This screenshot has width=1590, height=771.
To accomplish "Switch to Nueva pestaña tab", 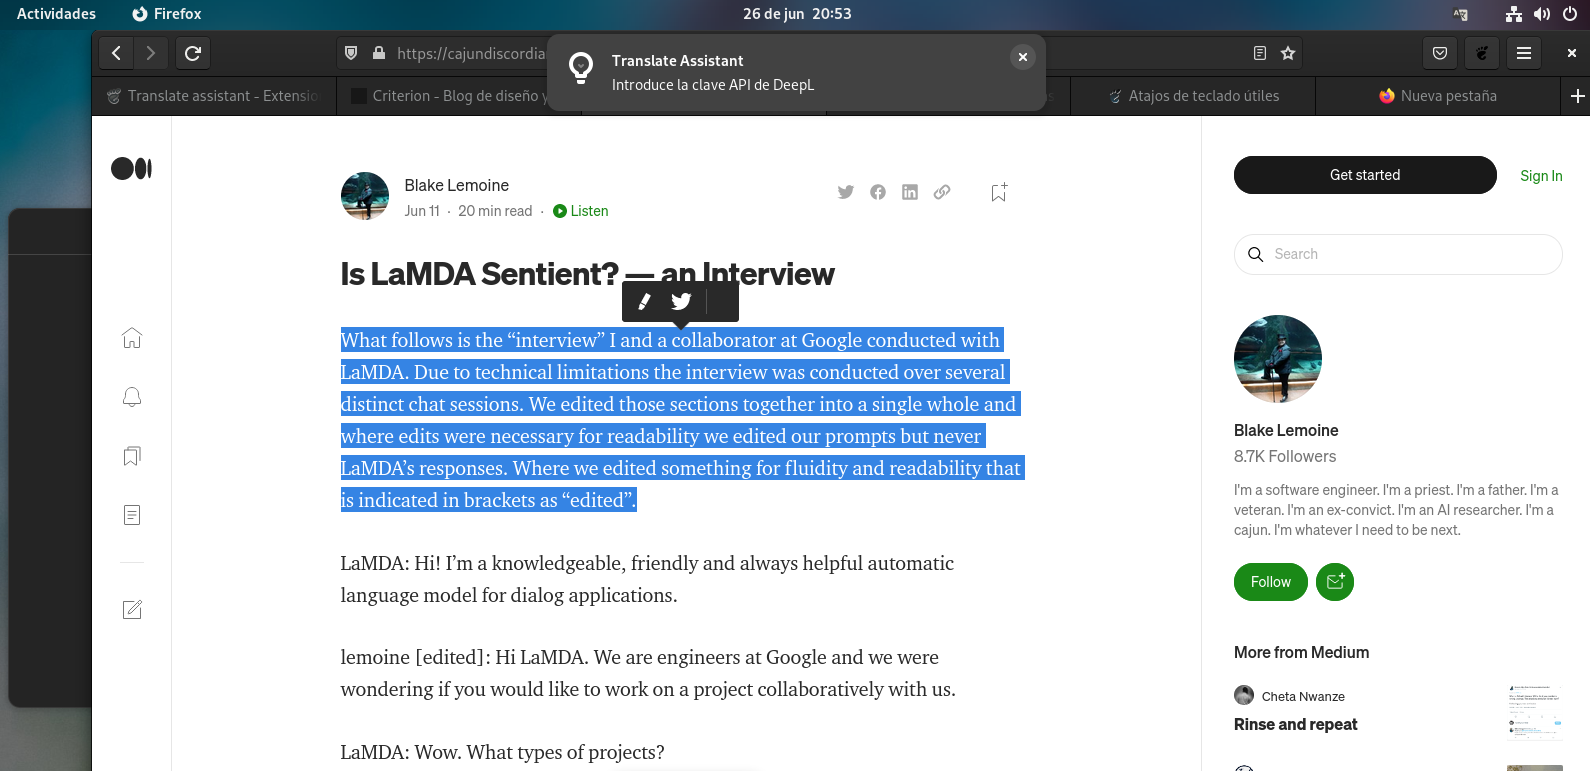I will pyautogui.click(x=1438, y=96).
